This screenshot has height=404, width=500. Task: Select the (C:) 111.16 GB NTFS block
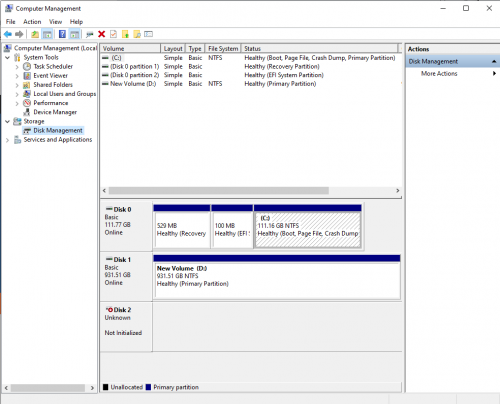click(308, 227)
